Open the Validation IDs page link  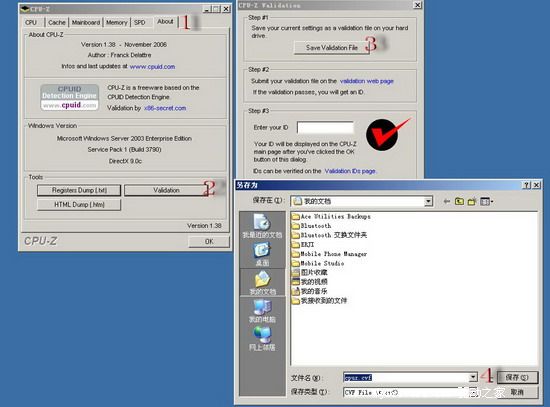350,171
